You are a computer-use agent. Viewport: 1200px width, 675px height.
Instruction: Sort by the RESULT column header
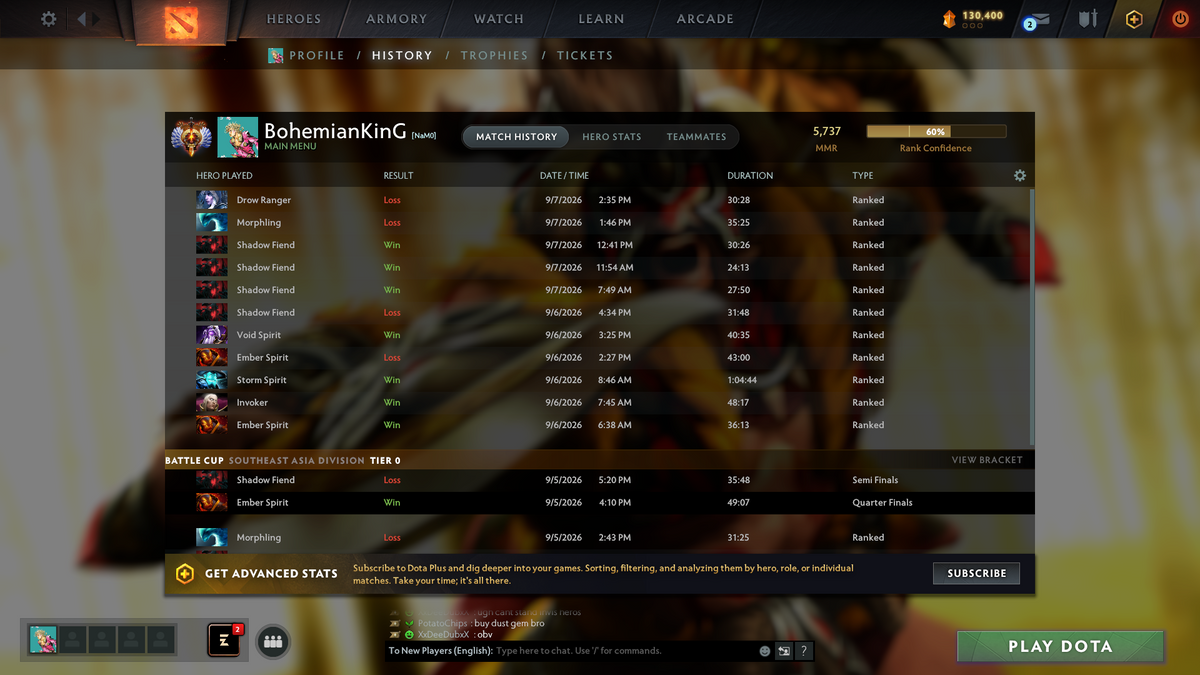(x=398, y=175)
